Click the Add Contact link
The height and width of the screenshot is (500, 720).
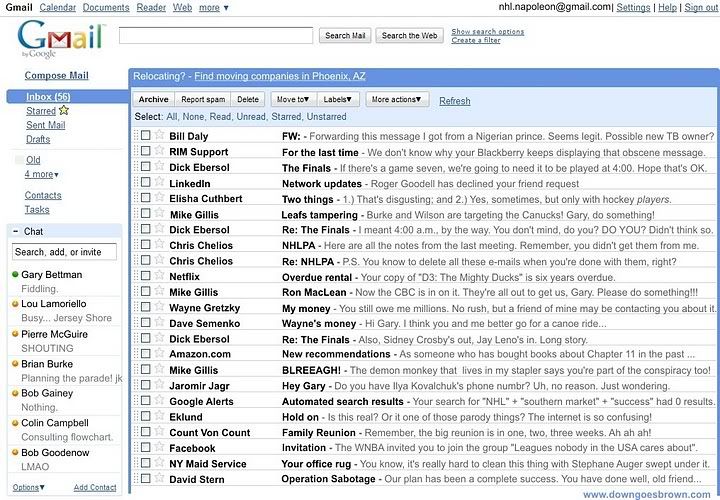[x=95, y=487]
